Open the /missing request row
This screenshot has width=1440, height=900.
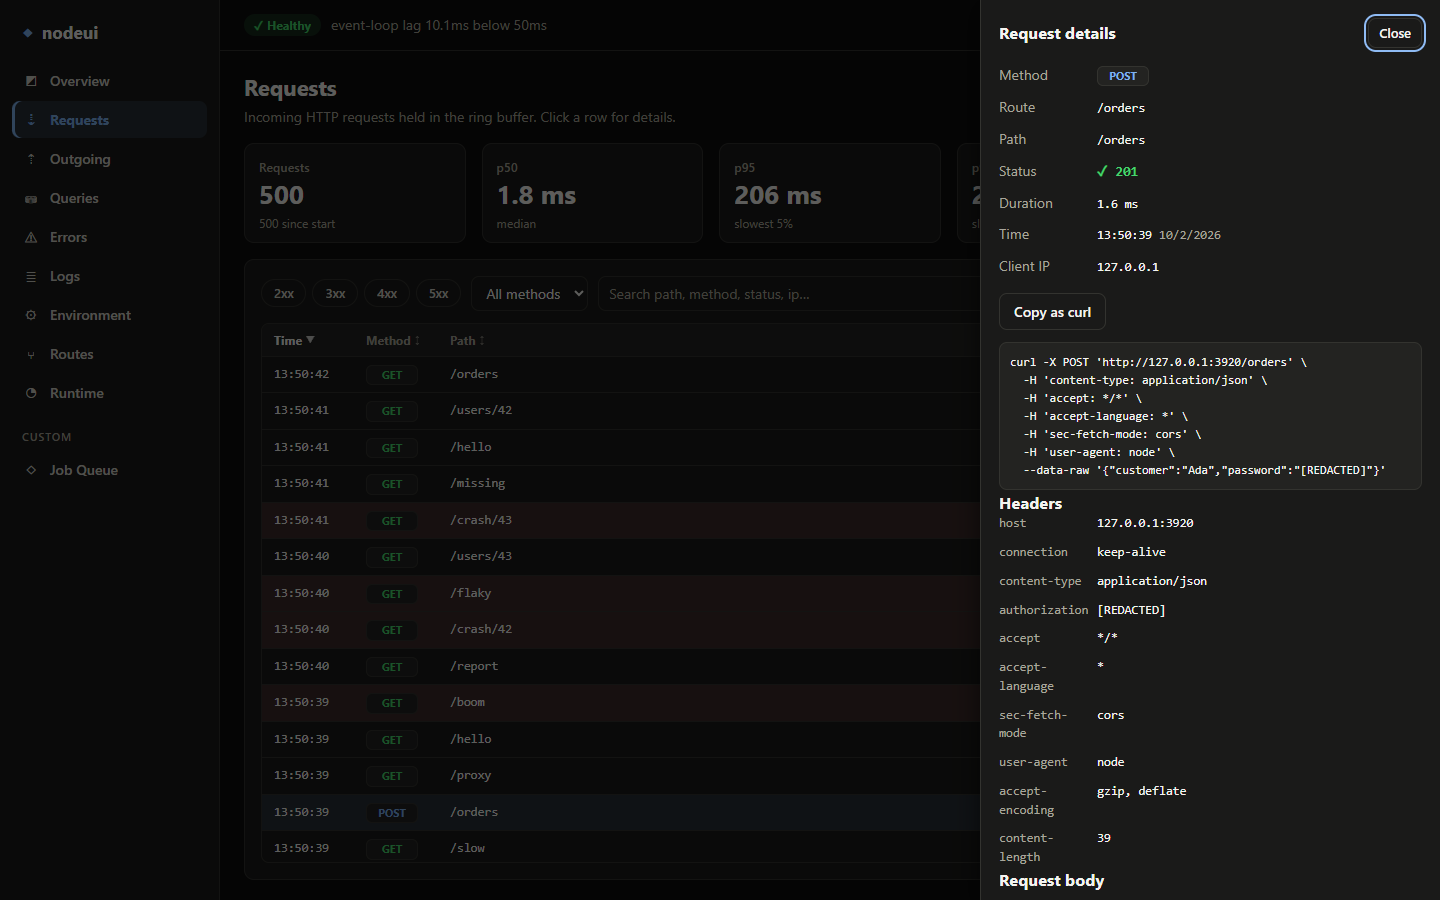point(620,483)
